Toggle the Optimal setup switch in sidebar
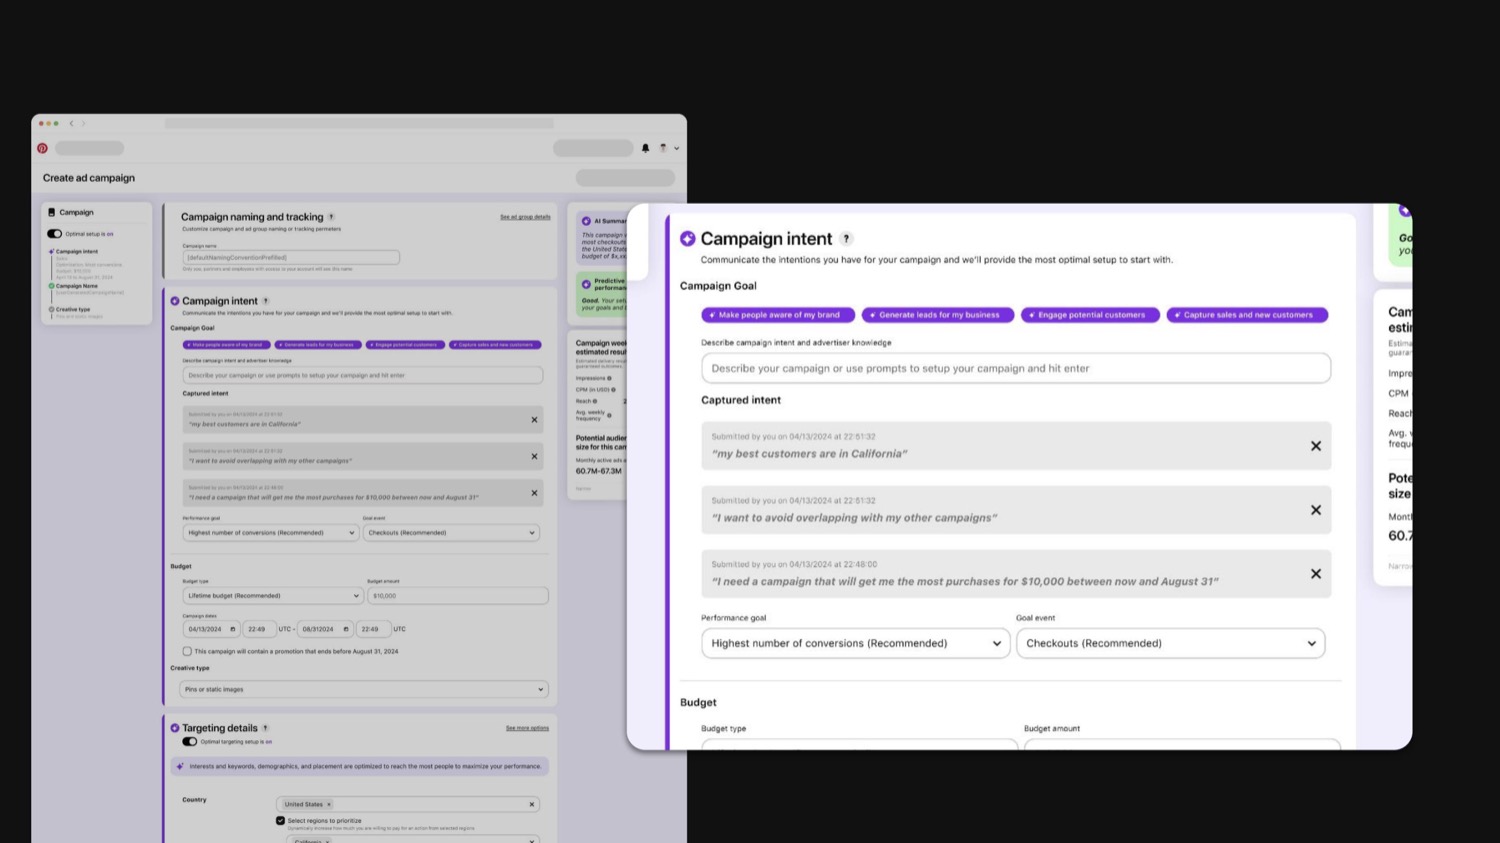Viewport: 1500px width, 843px height. (55, 234)
